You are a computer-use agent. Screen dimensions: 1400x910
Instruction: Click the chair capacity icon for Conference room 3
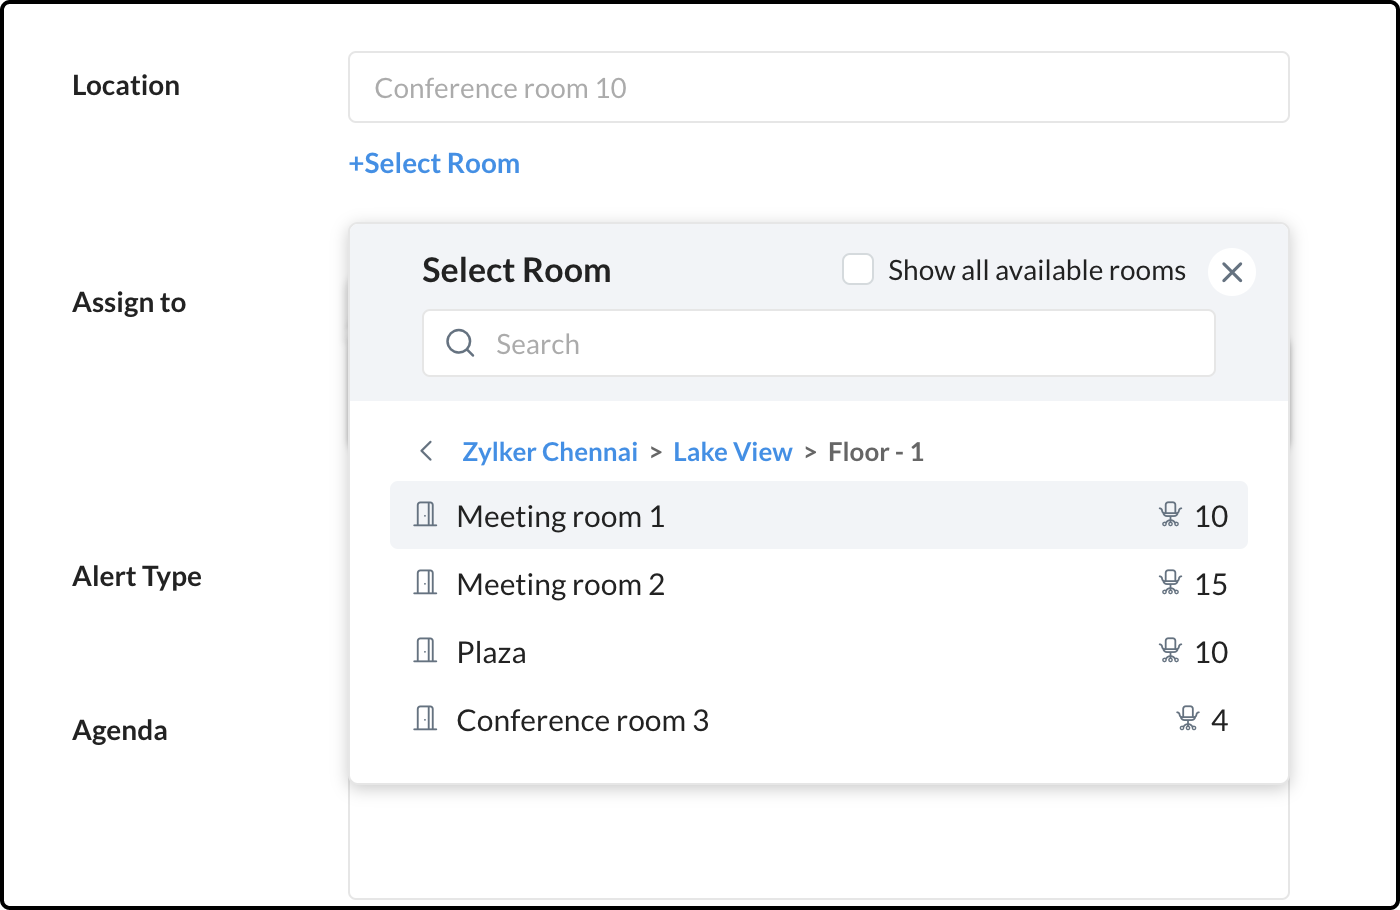[1188, 719]
